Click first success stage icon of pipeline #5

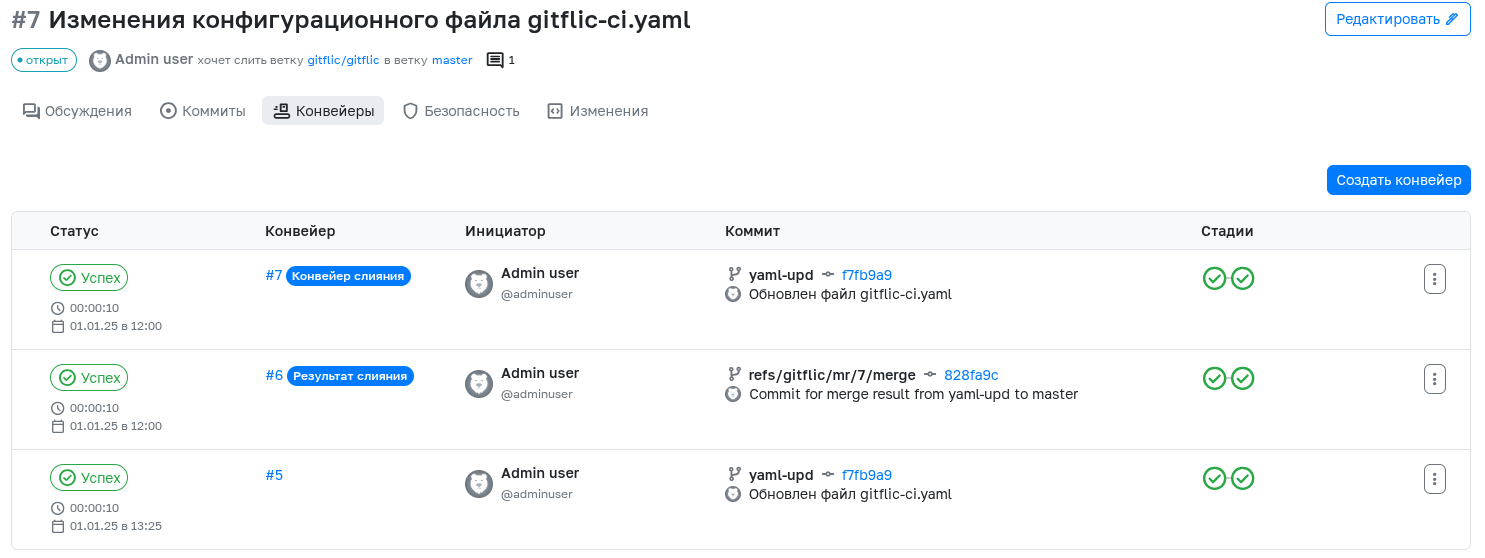click(x=1214, y=479)
